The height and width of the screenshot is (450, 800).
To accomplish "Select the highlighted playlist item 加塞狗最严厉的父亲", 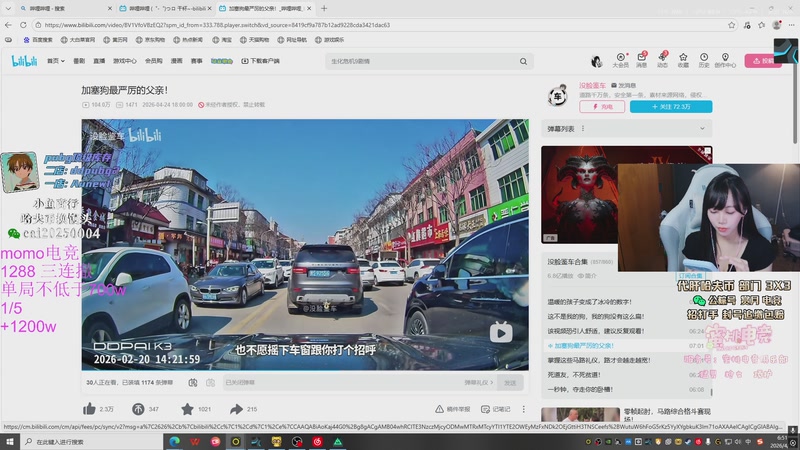I will [x=627, y=345].
